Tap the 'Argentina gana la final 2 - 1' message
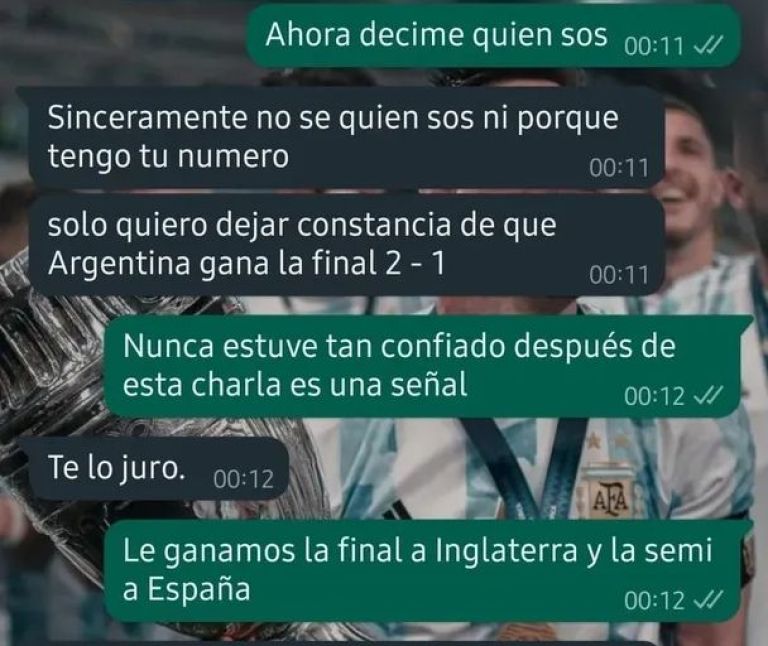Screen dimensions: 768x646 pos(346,245)
